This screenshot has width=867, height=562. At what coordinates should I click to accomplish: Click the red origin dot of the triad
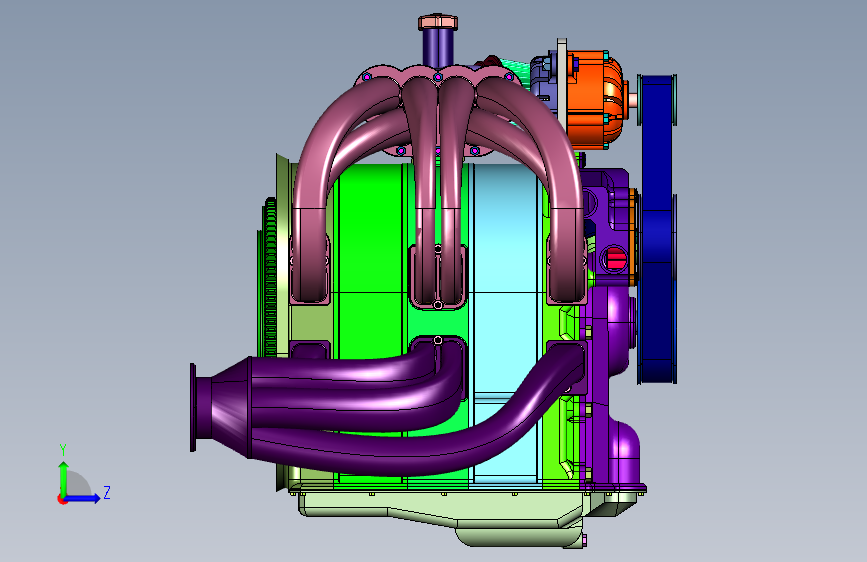click(x=61, y=499)
